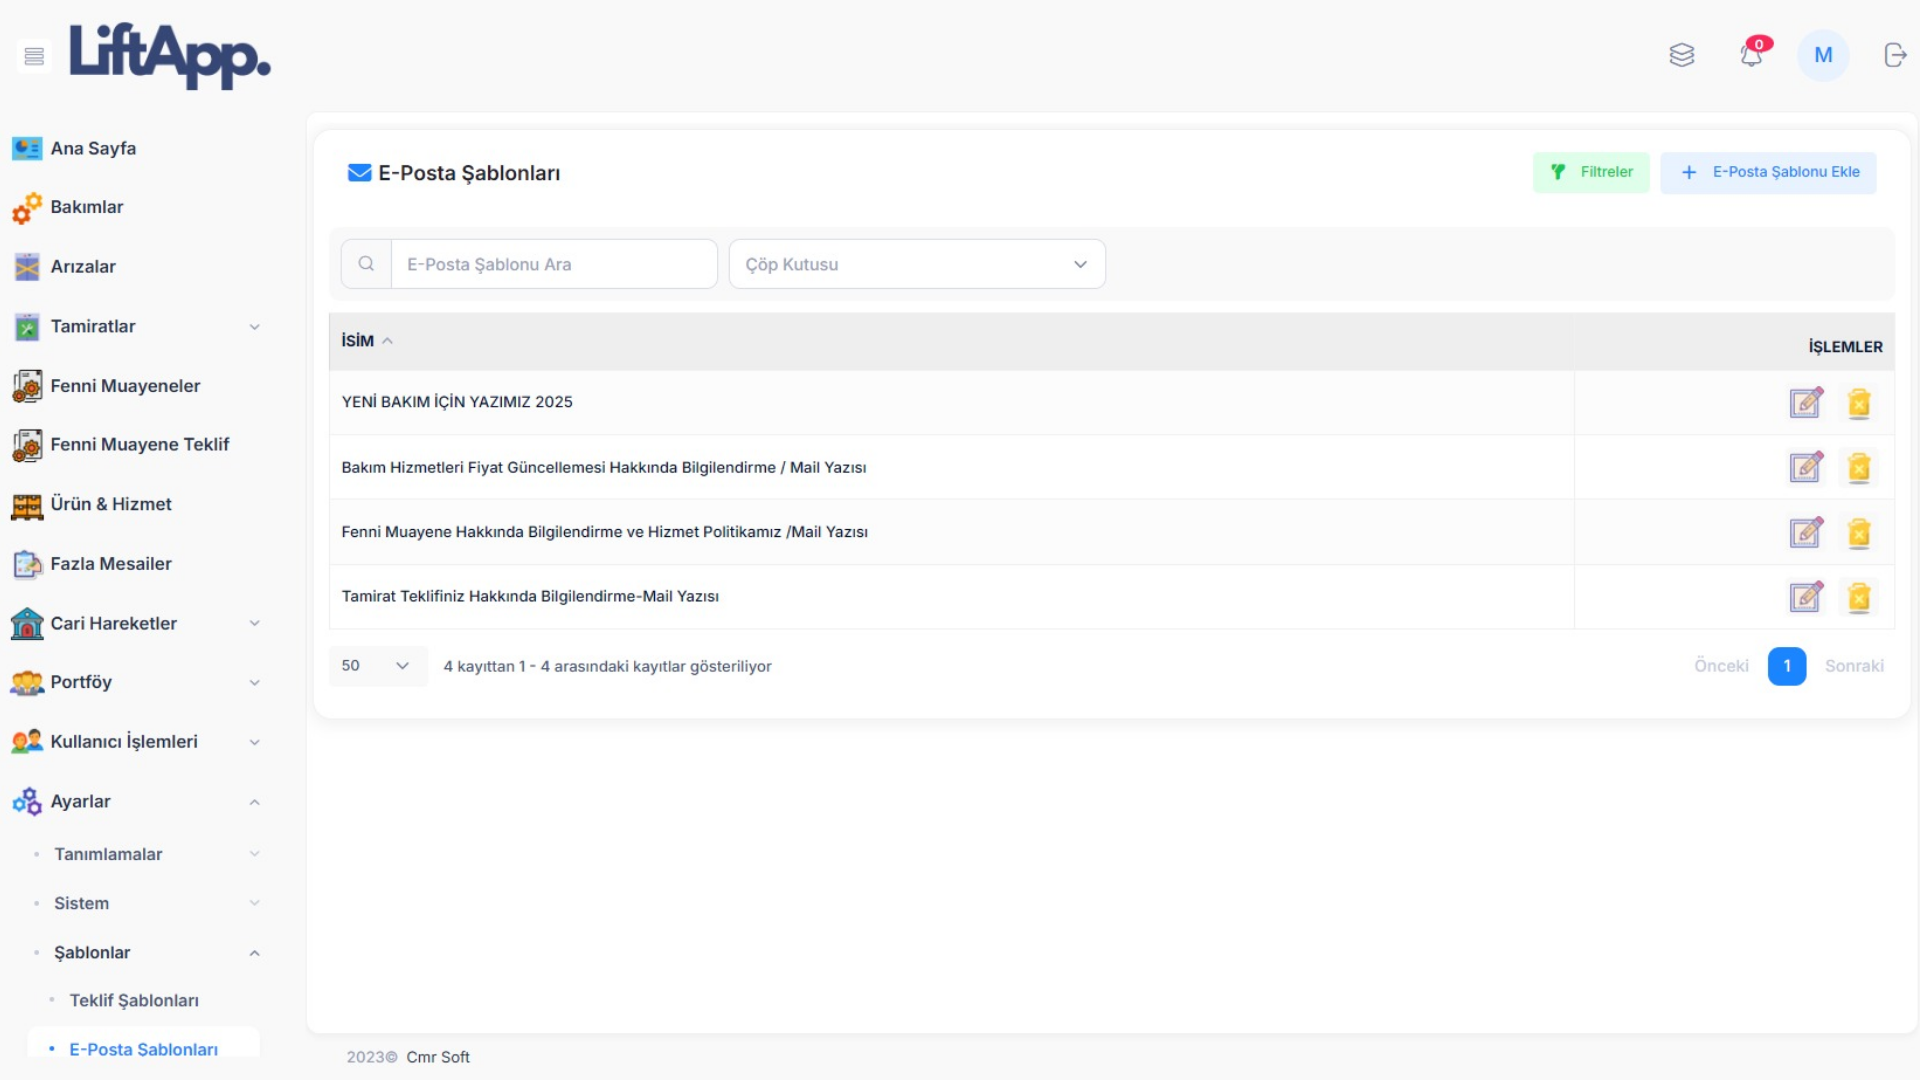
Task: Click E-Posta Şablonu Ekle button
Action: click(1768, 172)
